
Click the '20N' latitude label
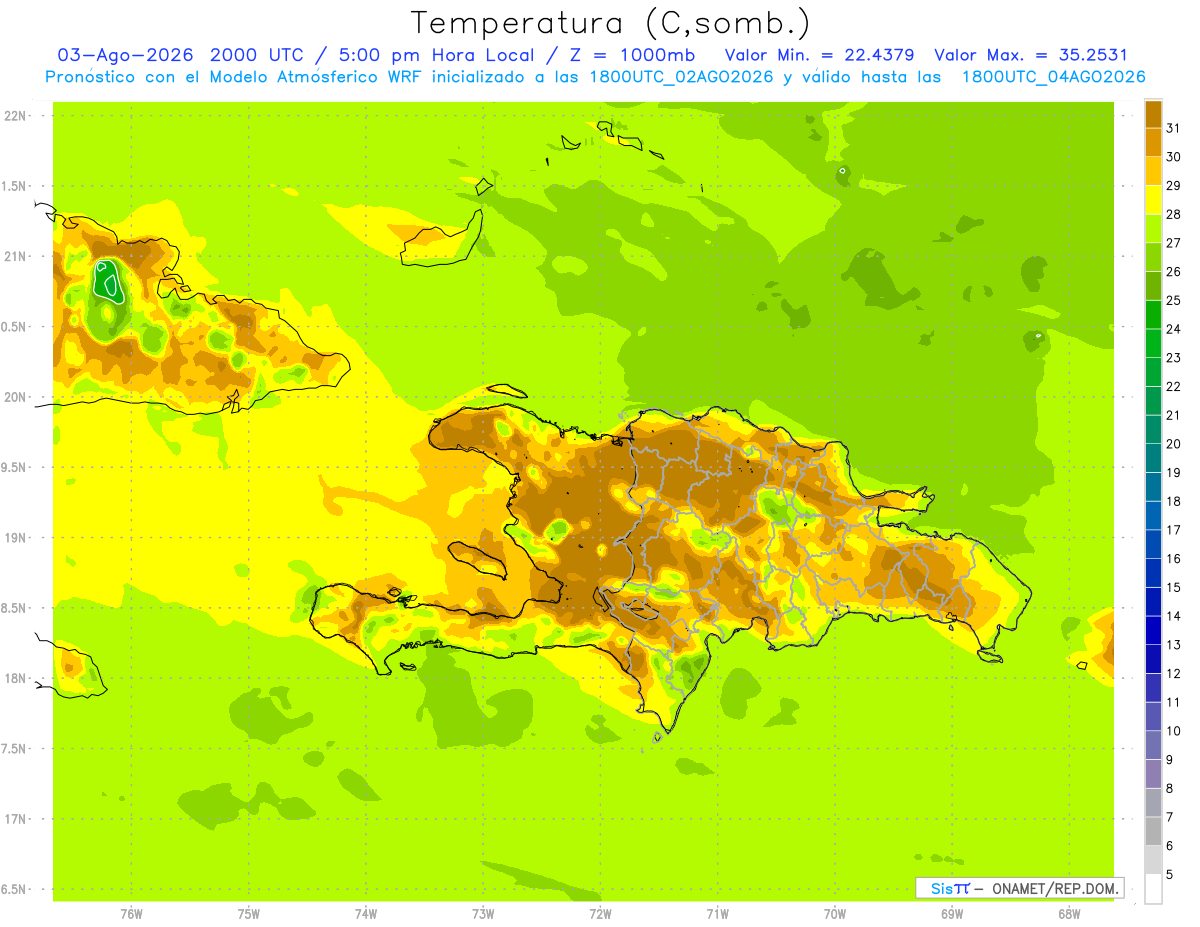pos(14,397)
